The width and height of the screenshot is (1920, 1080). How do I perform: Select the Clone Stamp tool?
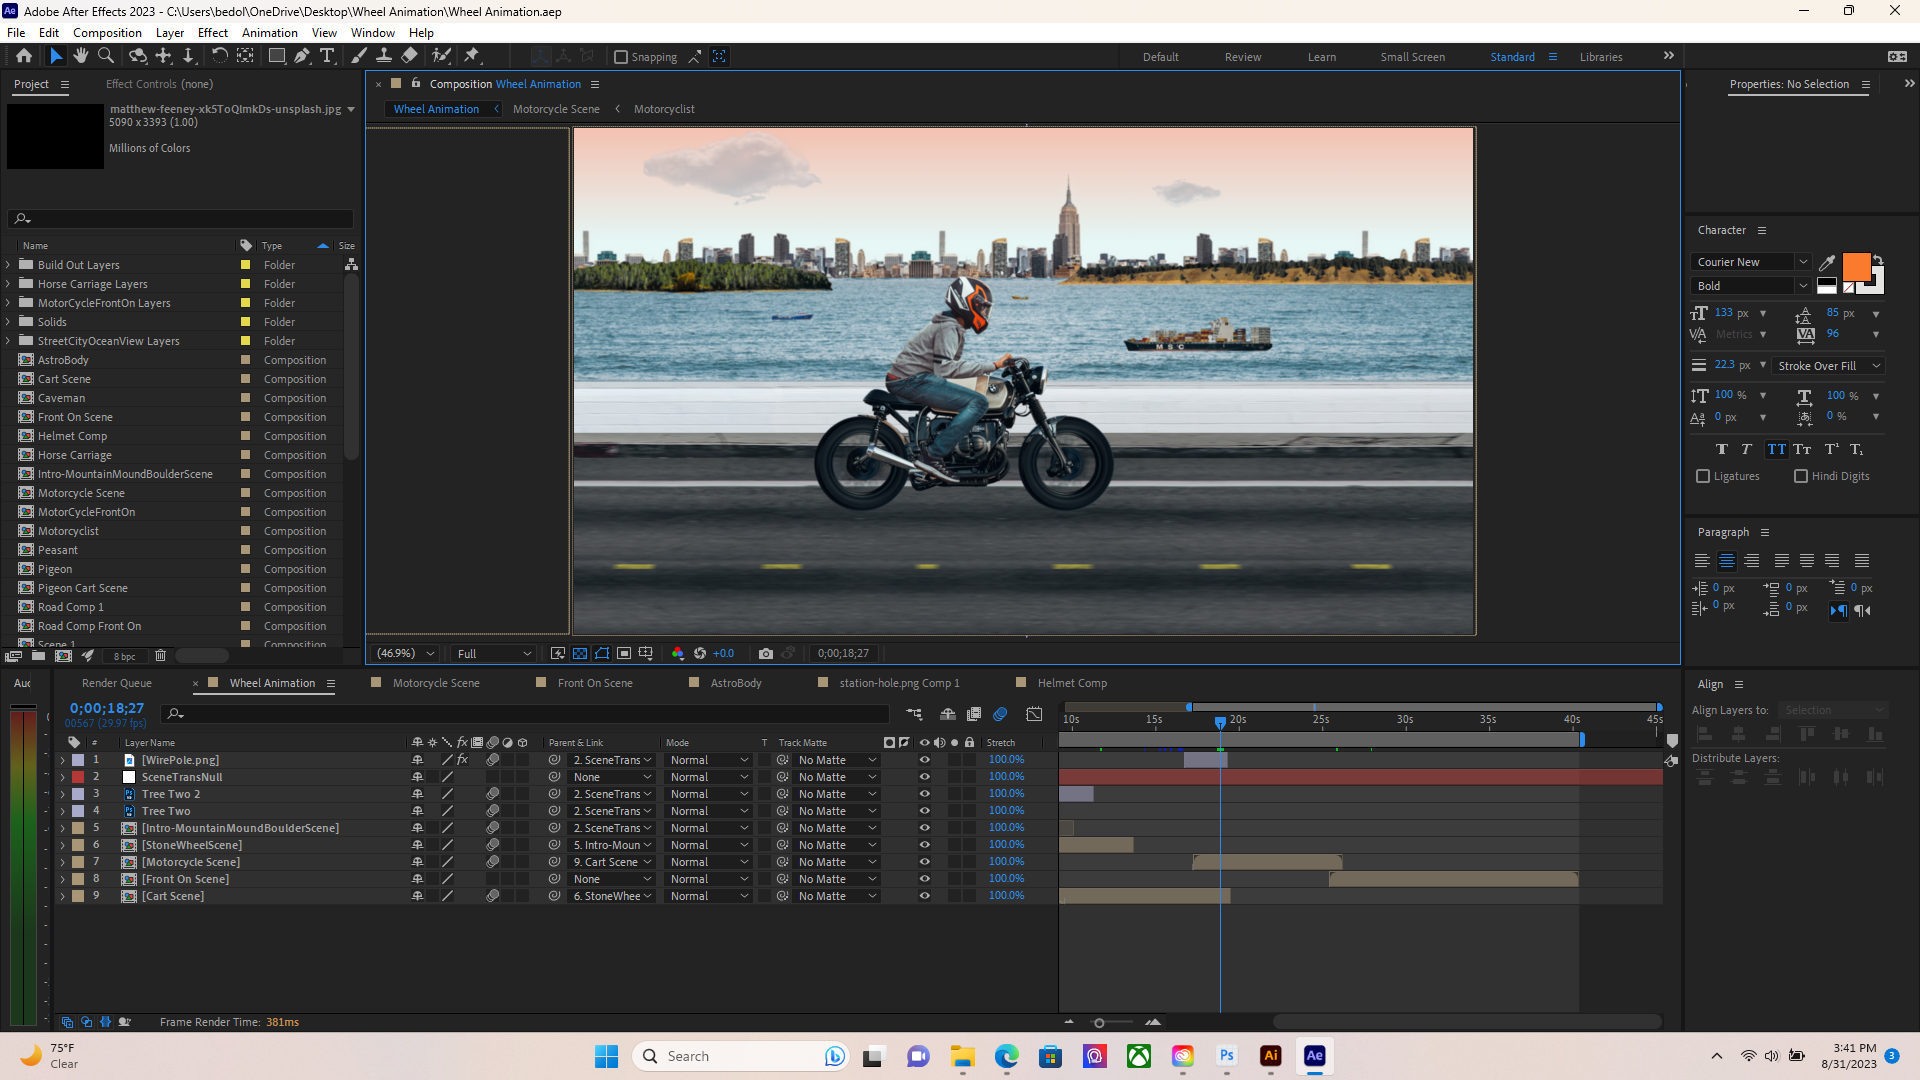(384, 56)
